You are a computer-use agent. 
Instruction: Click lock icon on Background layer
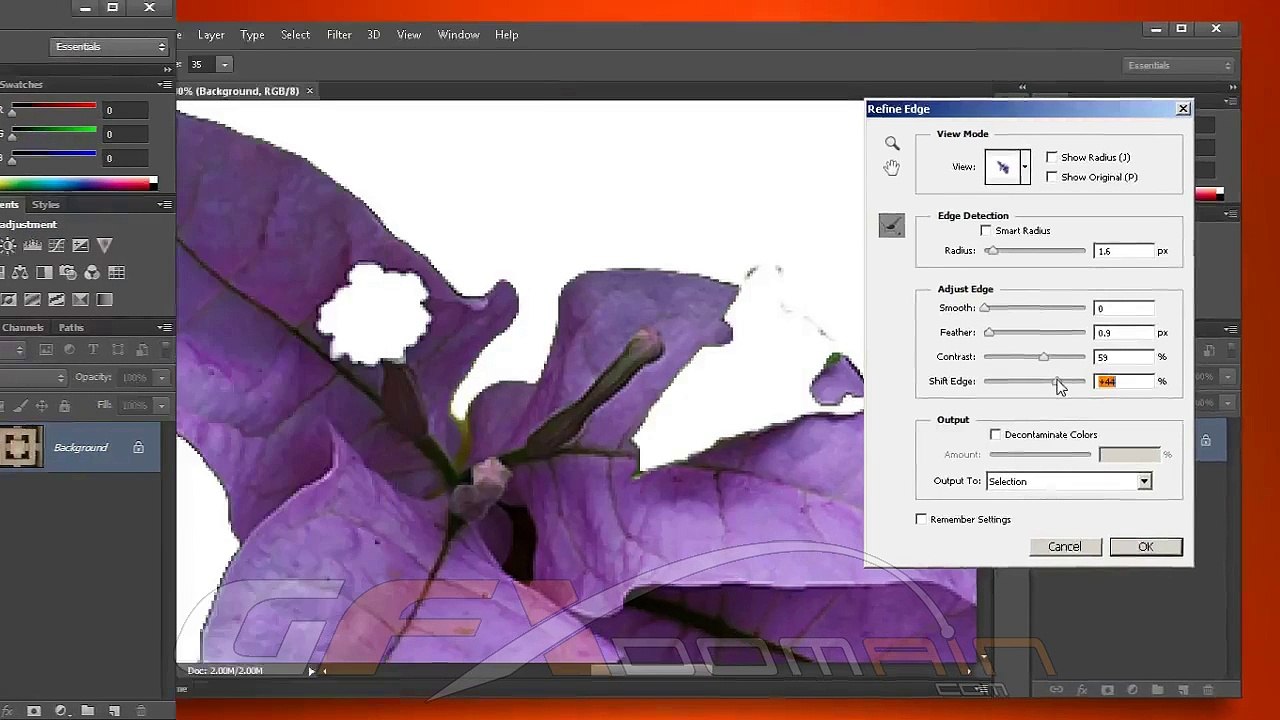point(138,448)
